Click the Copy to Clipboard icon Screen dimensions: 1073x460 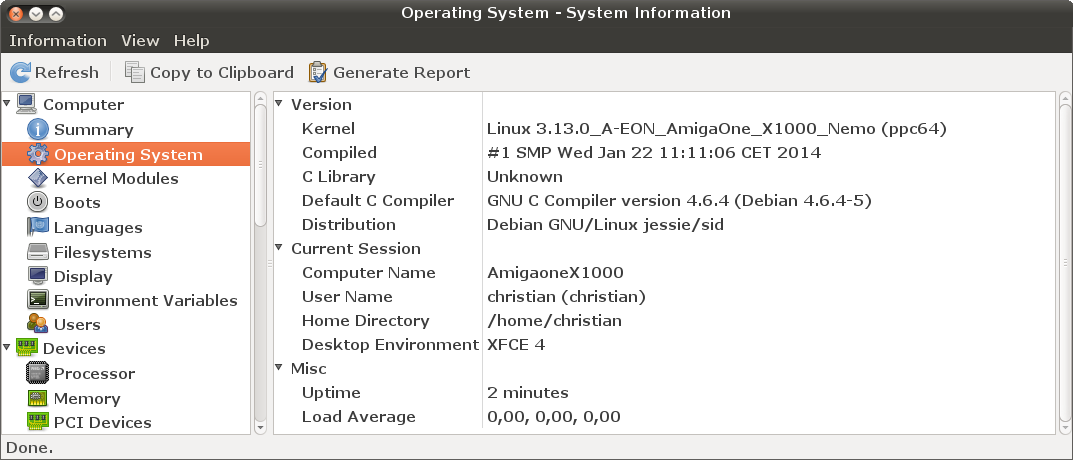(x=135, y=72)
